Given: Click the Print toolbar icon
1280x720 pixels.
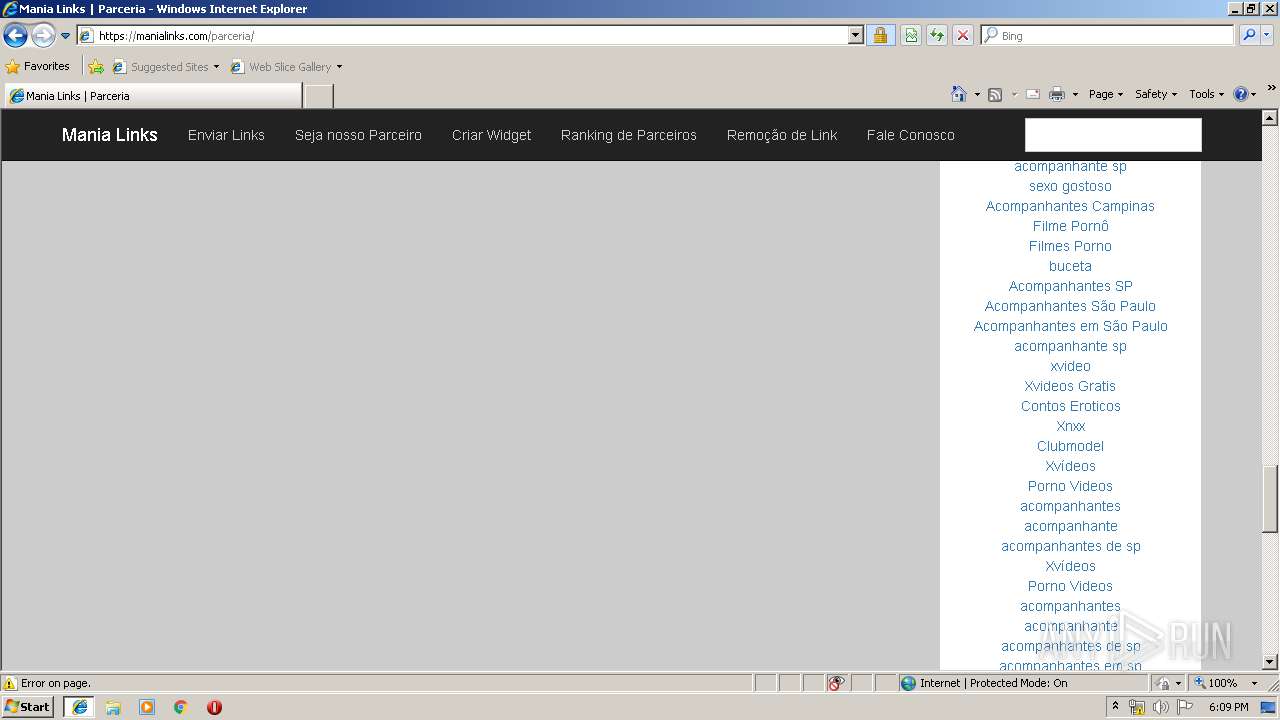Looking at the screenshot, I should click(x=1057, y=94).
